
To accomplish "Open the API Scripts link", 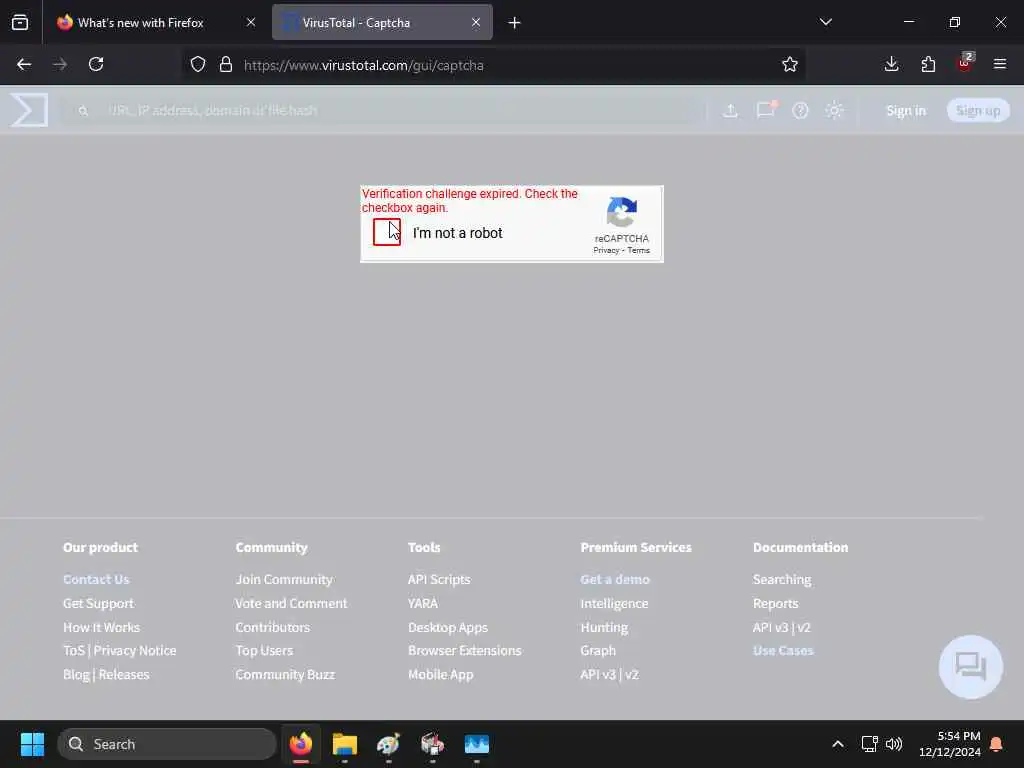I will (439, 579).
